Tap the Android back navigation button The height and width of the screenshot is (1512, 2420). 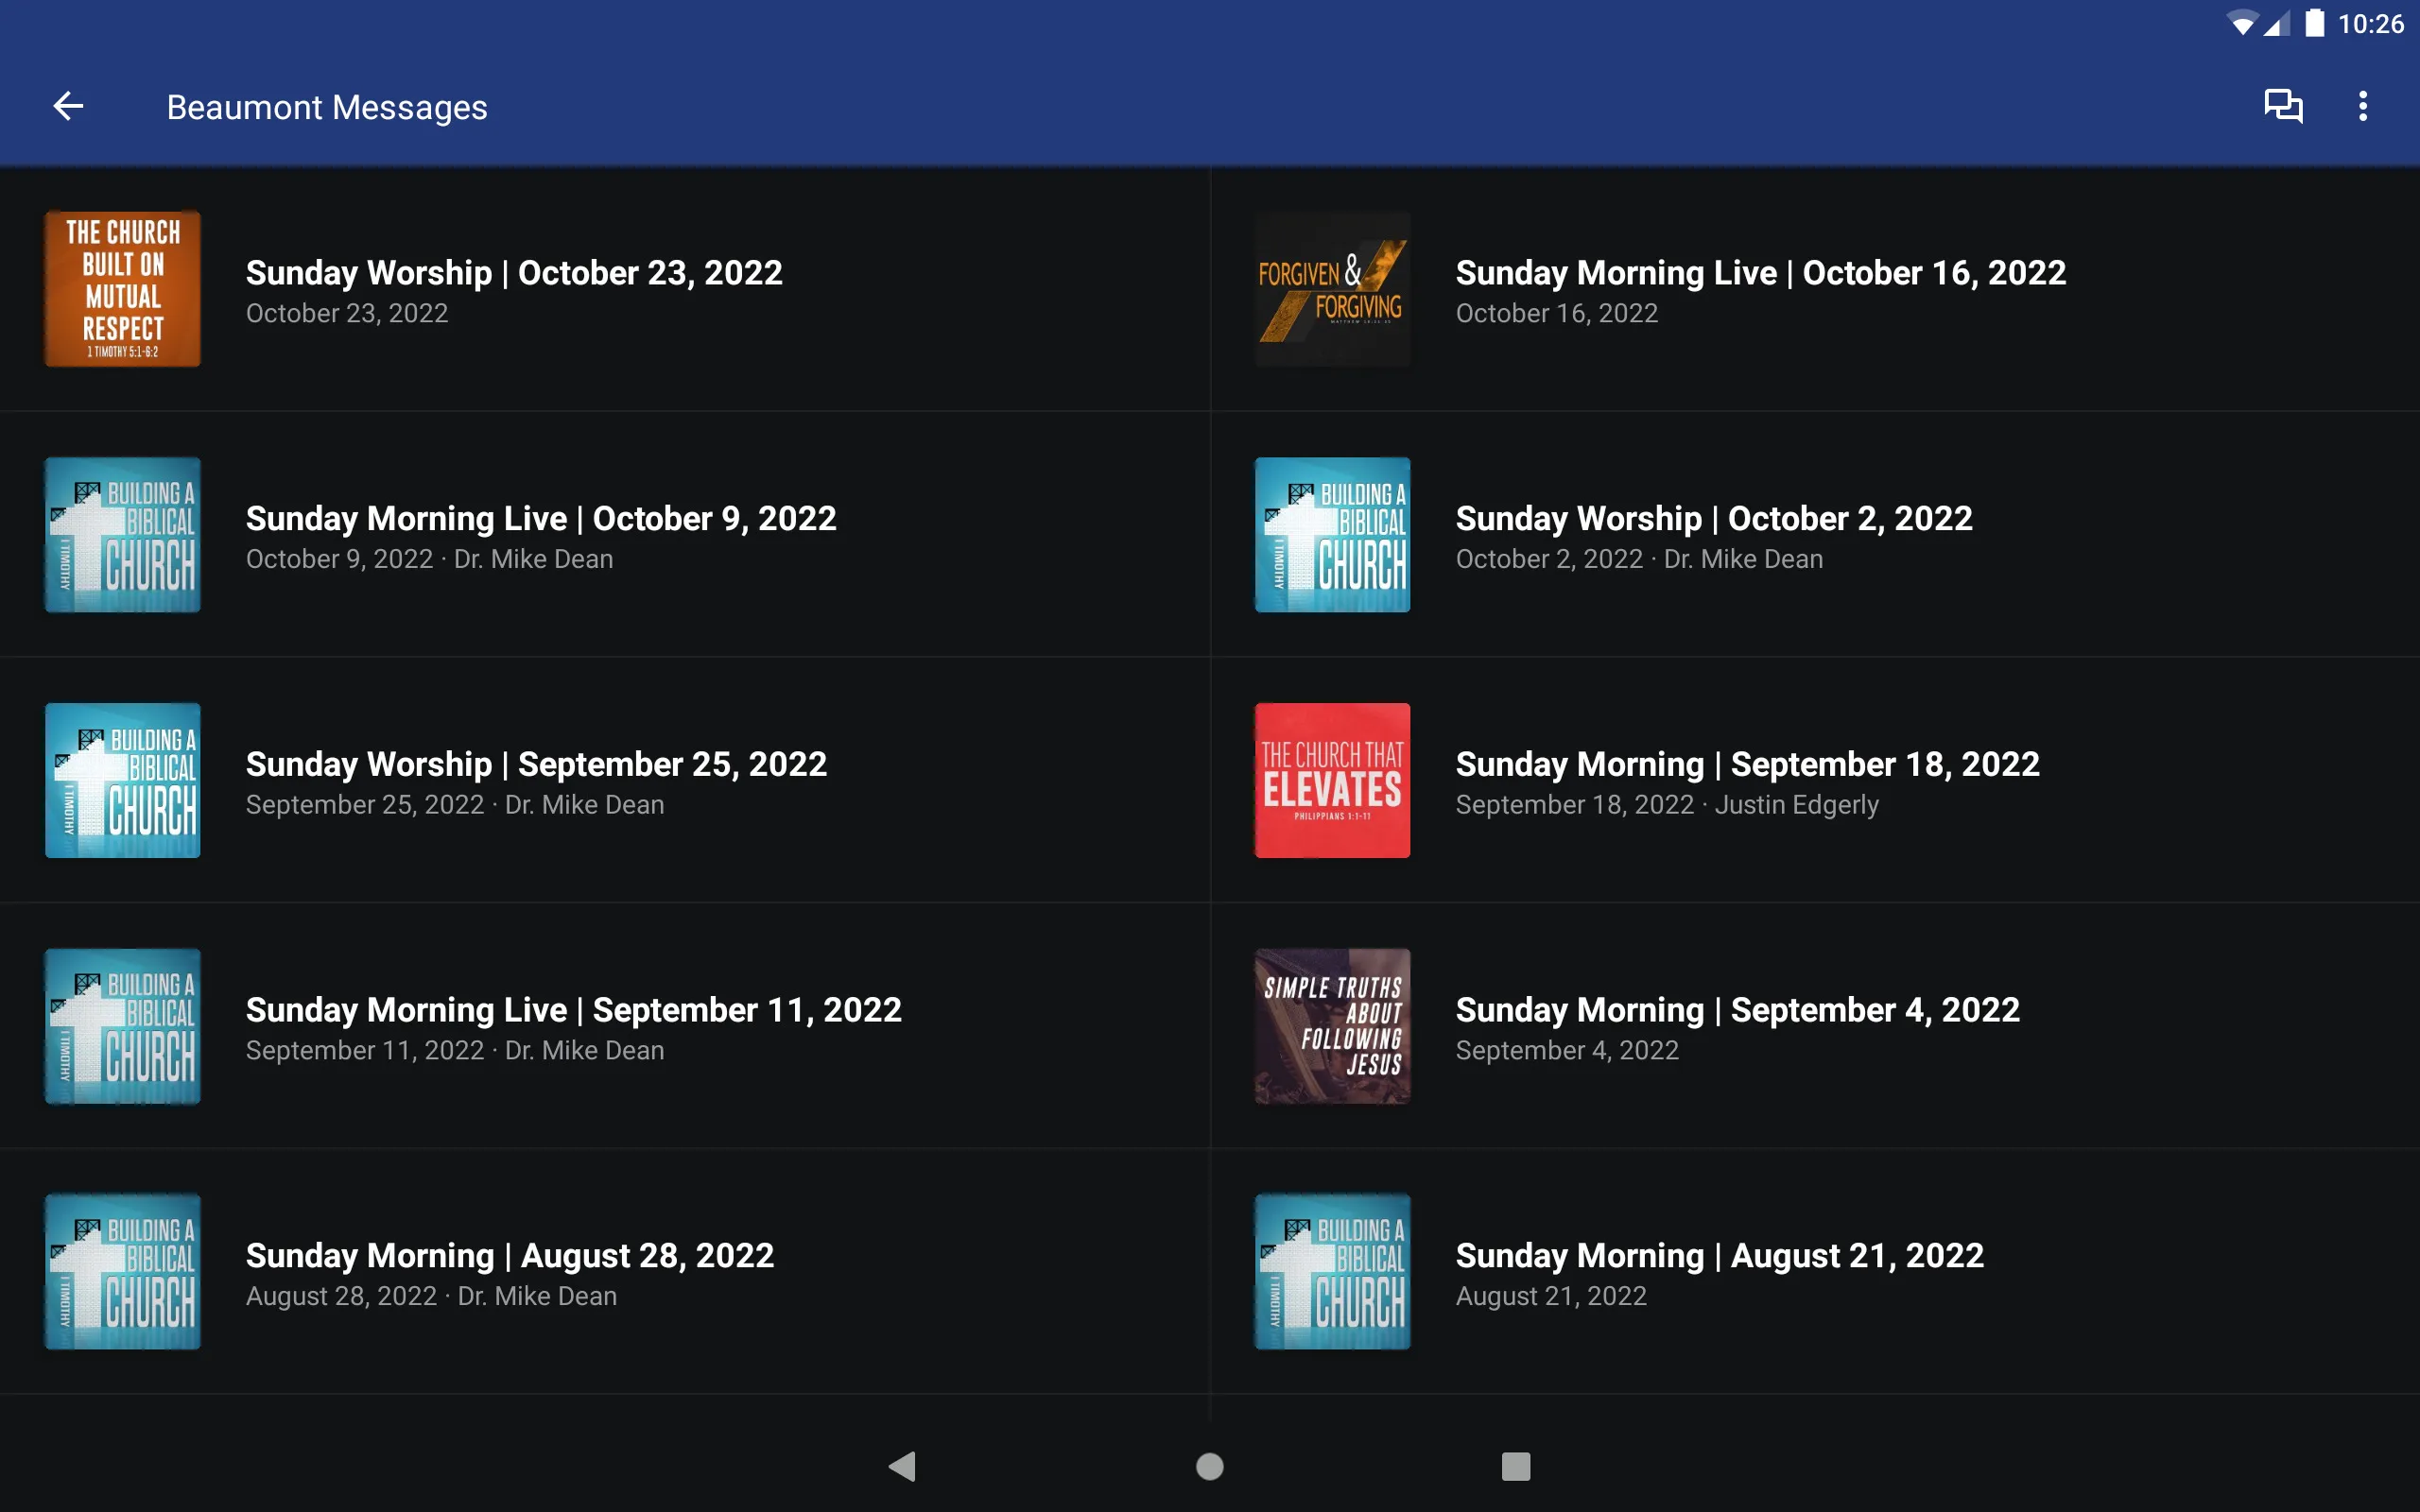pyautogui.click(x=902, y=1466)
